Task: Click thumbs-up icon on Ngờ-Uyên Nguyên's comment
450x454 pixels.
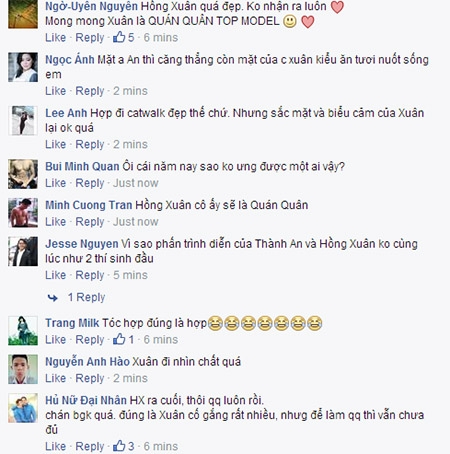Action: point(119,37)
